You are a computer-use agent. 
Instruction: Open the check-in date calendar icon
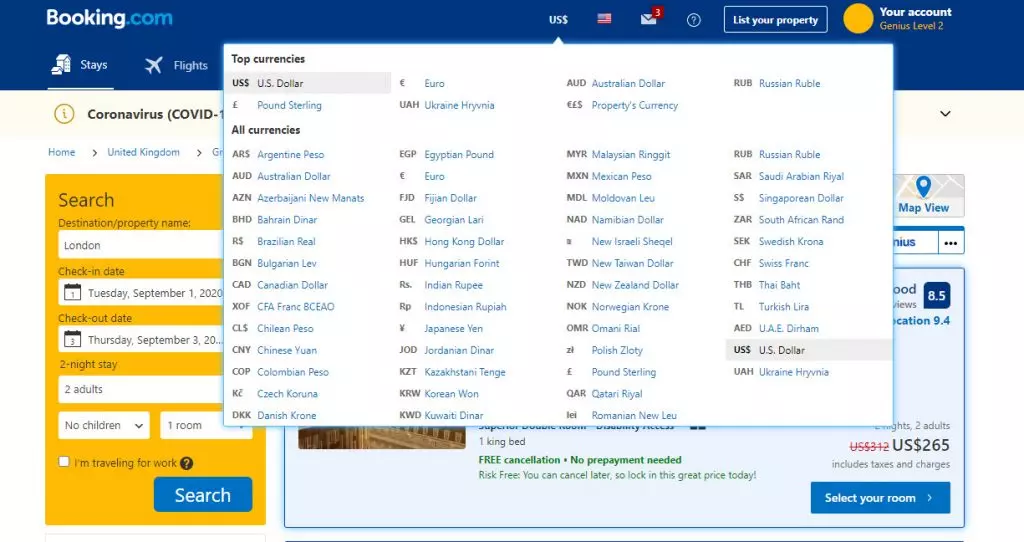pos(72,293)
